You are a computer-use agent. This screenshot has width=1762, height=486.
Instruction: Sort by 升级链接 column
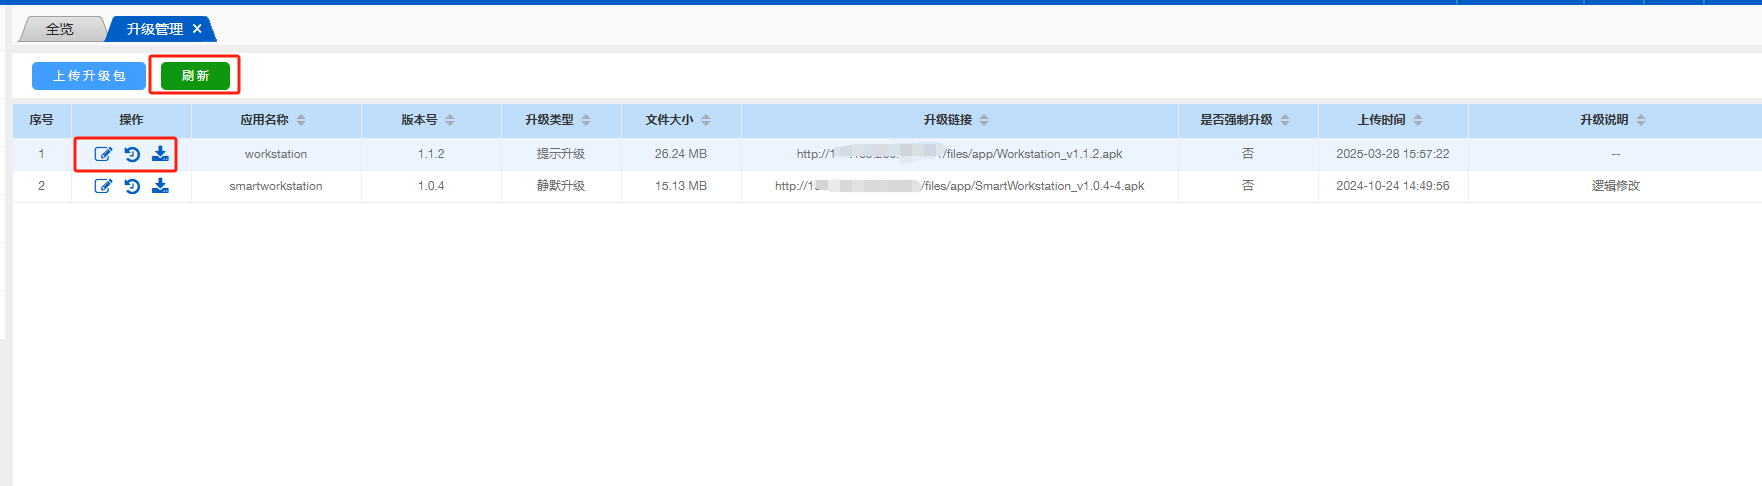984,120
